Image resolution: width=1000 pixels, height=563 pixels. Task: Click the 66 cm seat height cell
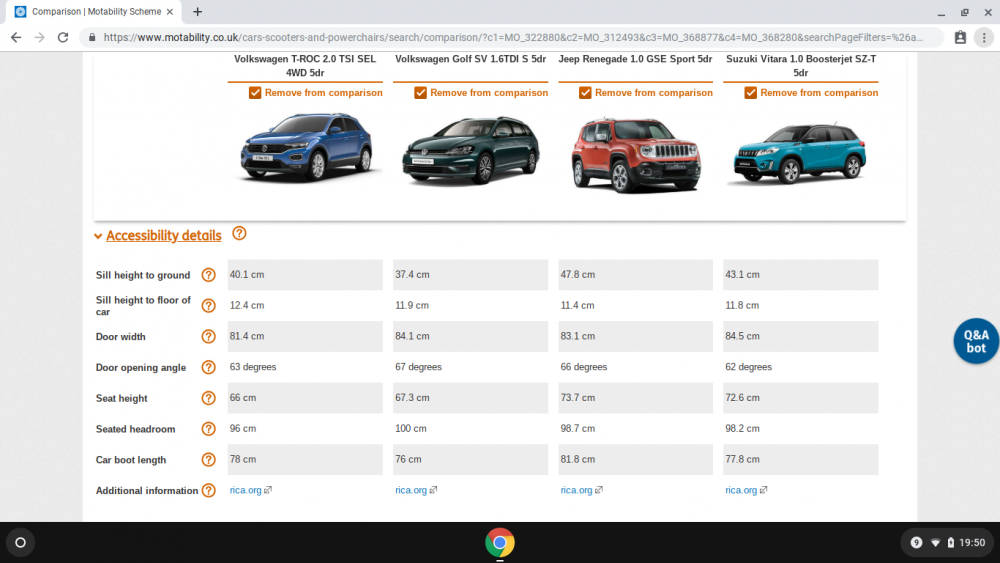(305, 398)
